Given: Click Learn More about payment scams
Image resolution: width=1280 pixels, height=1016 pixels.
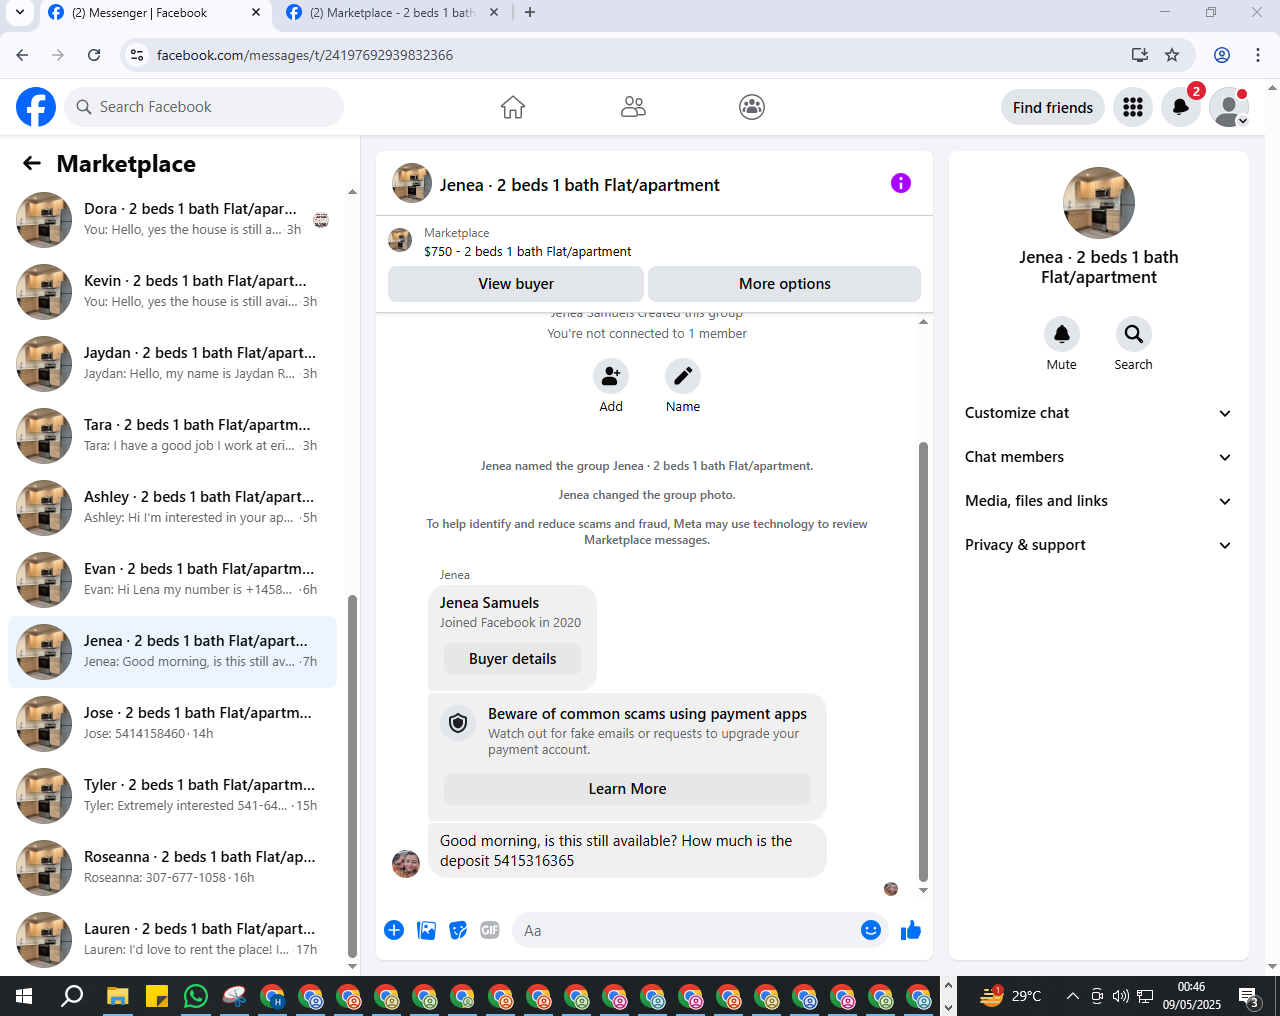Looking at the screenshot, I should 627,789.
